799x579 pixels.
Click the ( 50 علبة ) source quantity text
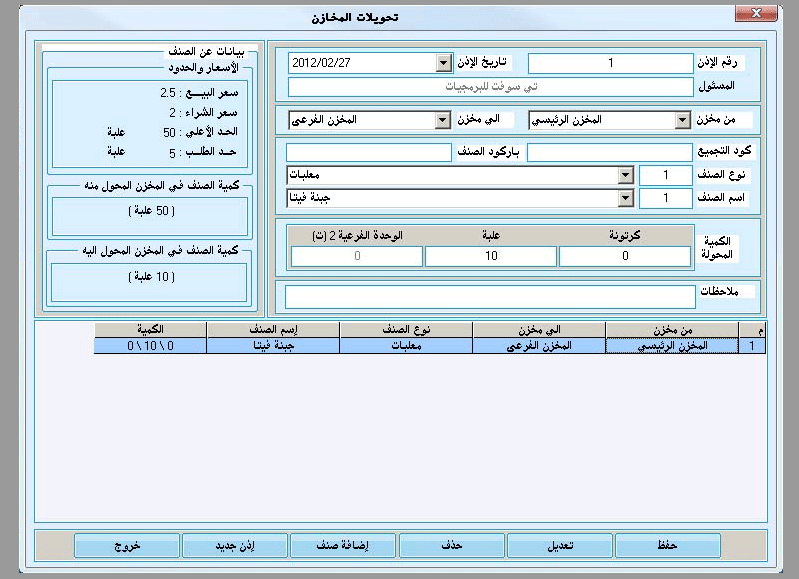(151, 210)
